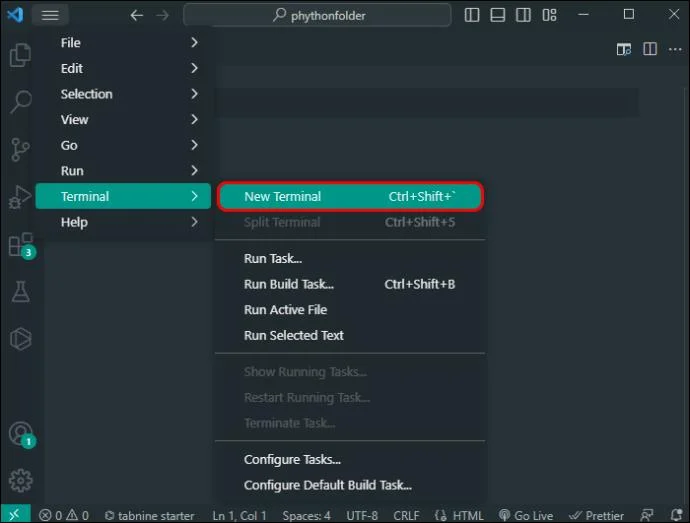This screenshot has height=523, width=690.
Task: Open the Explorer icon in activity bar
Action: click(20, 55)
